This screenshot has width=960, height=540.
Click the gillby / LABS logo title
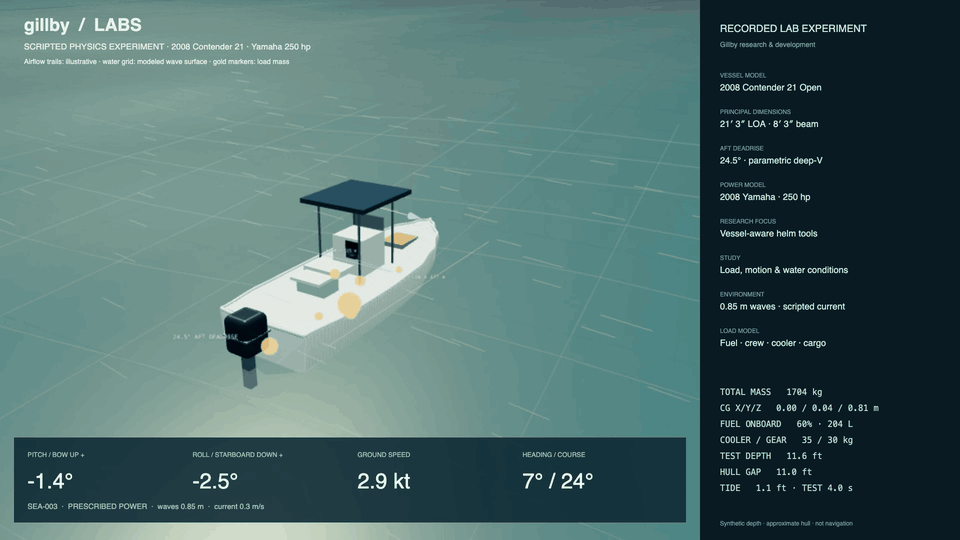(x=83, y=25)
